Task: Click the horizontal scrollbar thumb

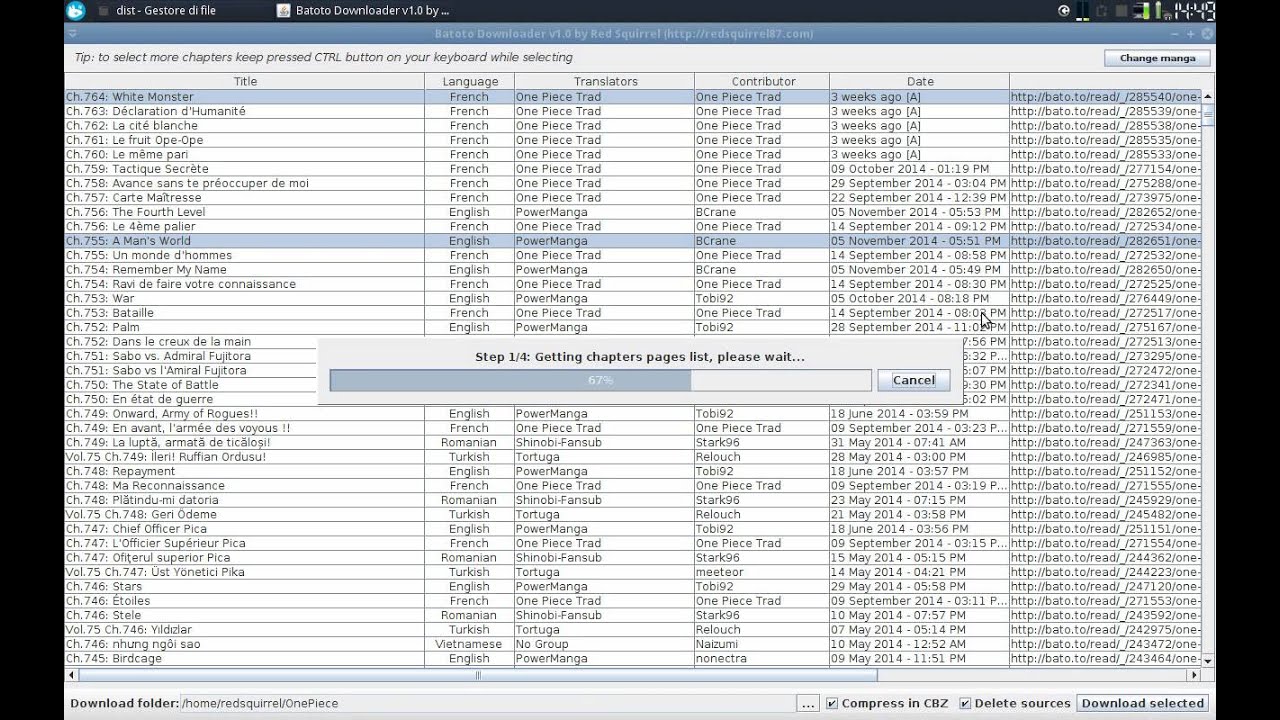Action: pos(480,675)
